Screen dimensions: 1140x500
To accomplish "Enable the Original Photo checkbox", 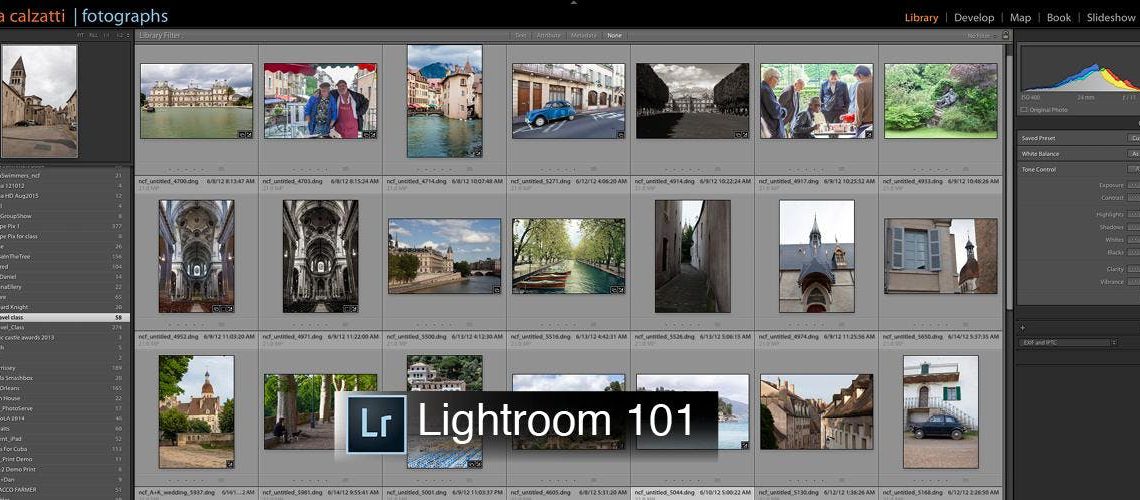I will [x=1024, y=110].
